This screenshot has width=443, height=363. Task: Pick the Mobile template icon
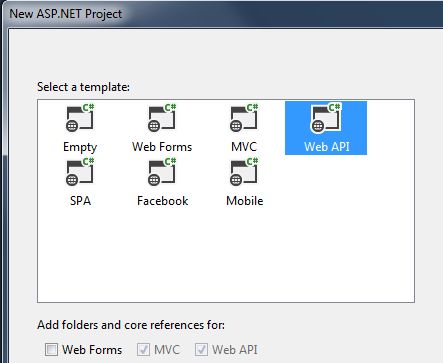point(244,172)
